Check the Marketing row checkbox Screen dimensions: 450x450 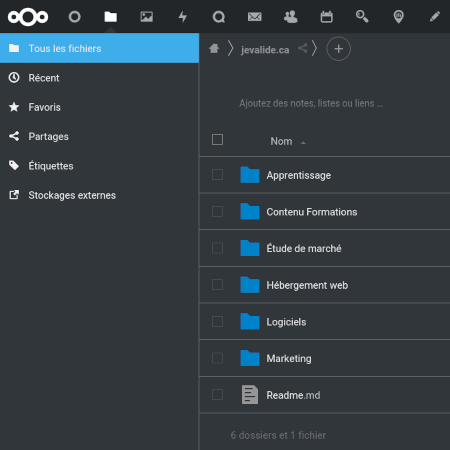pyautogui.click(x=217, y=358)
